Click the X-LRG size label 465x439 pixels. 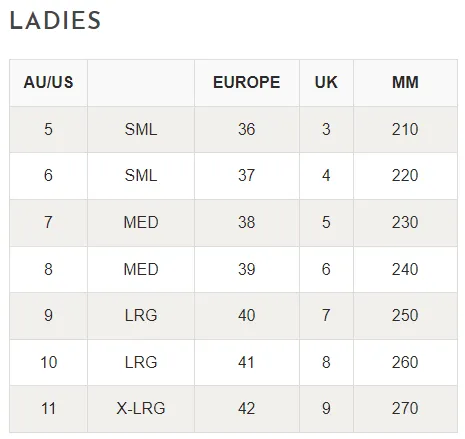coord(141,409)
